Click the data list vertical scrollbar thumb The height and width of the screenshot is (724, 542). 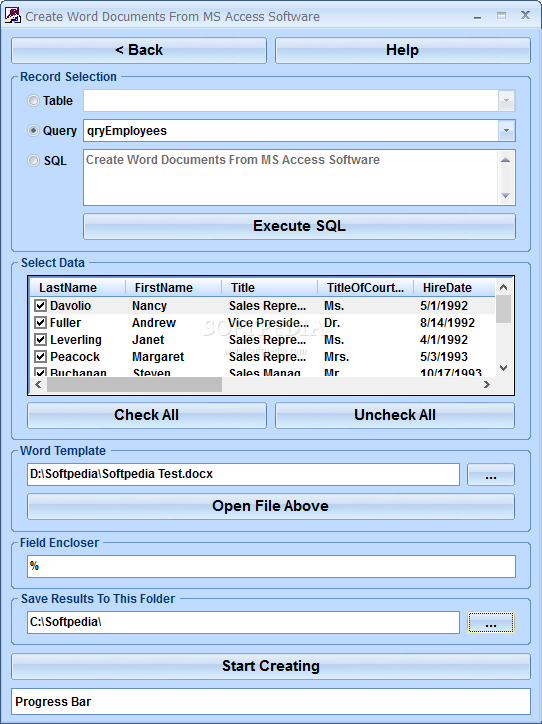tap(504, 309)
